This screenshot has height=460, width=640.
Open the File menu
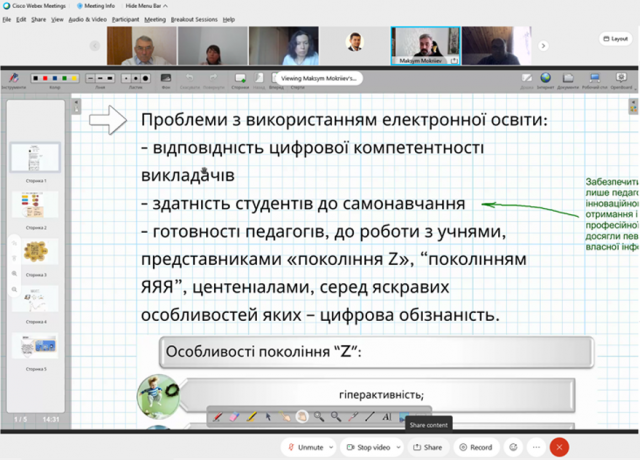[7, 19]
